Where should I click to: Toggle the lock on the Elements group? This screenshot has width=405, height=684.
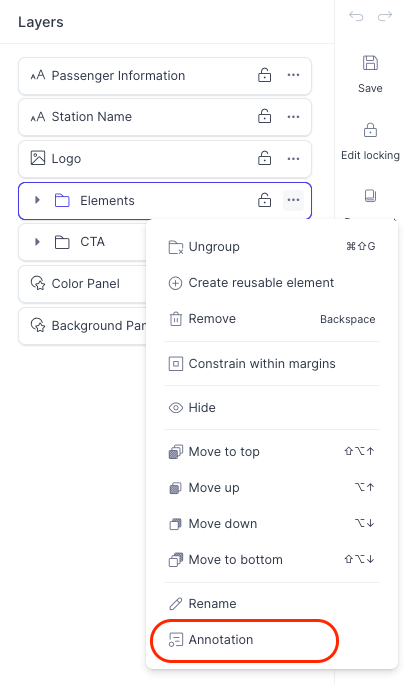[x=264, y=200]
